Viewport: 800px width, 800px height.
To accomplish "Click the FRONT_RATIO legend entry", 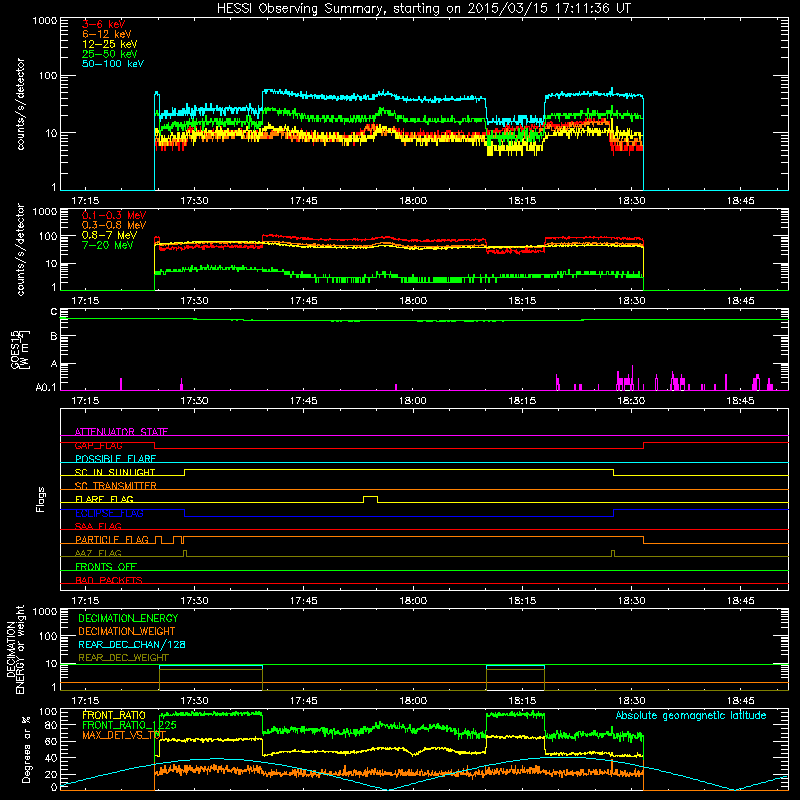I will (114, 715).
